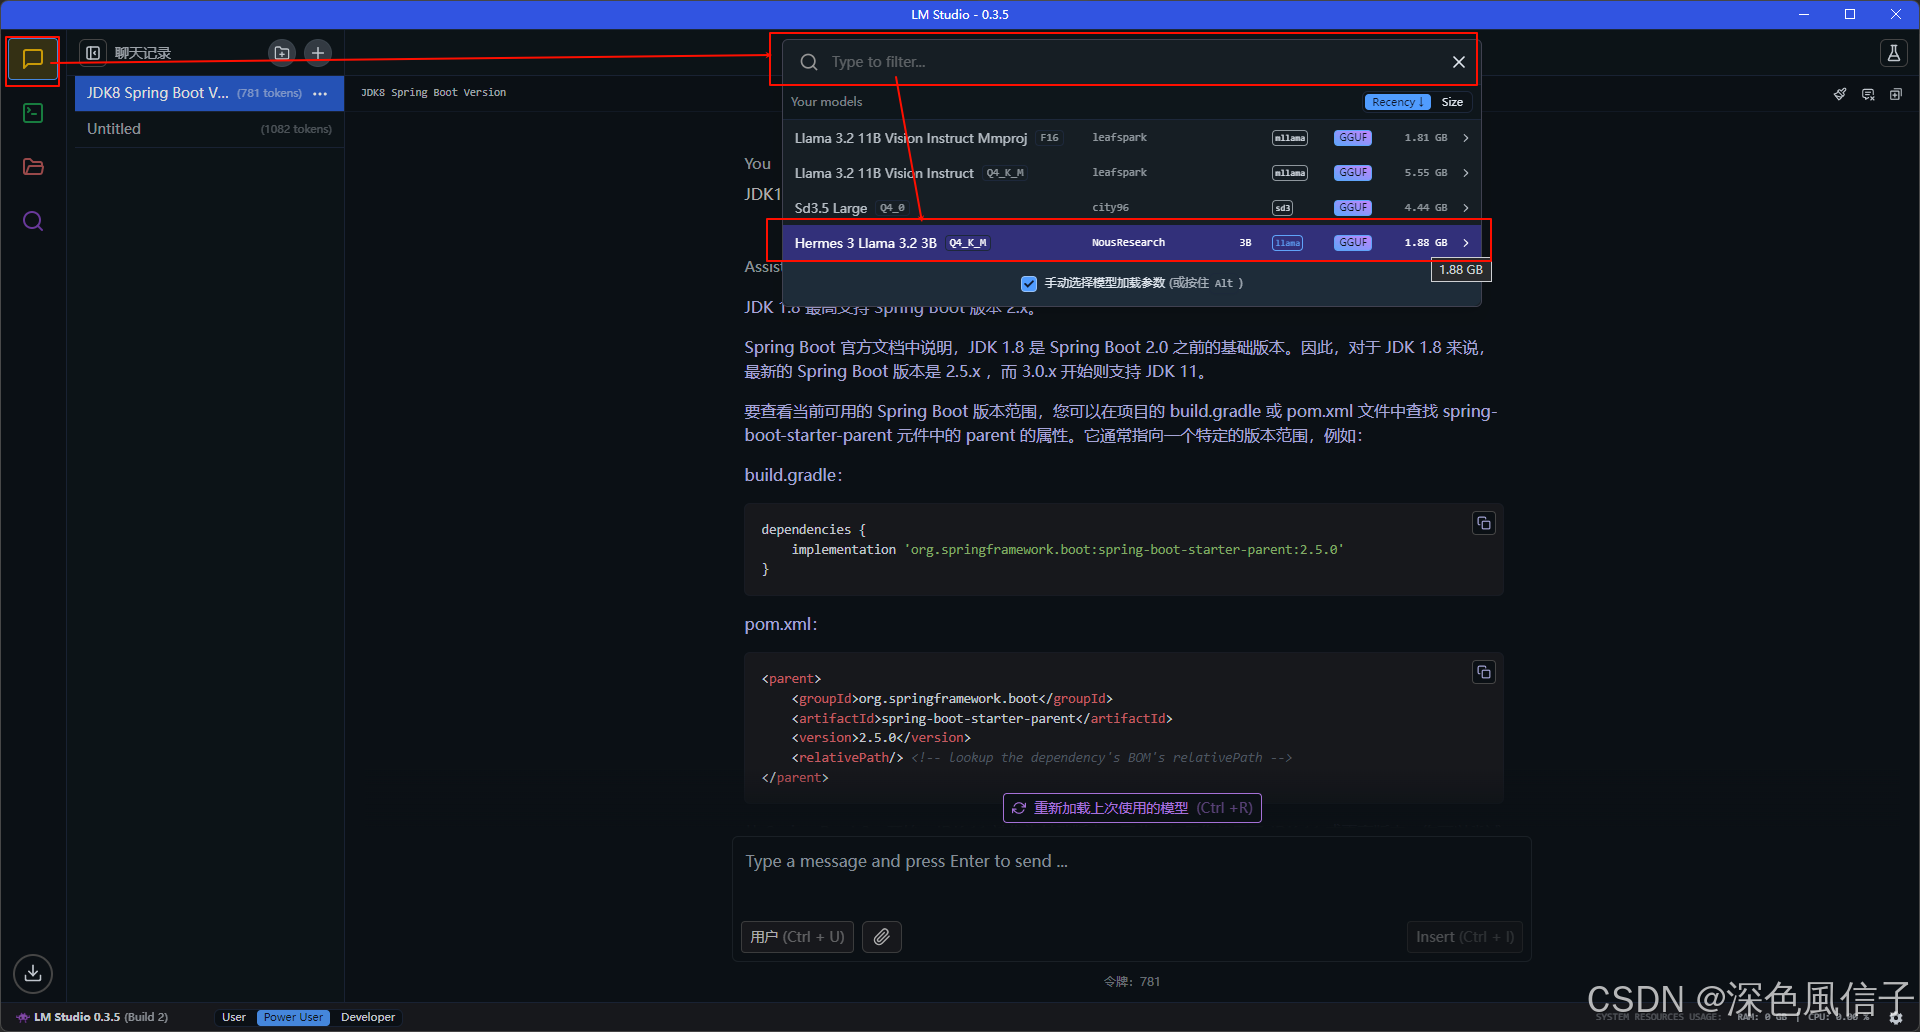The width and height of the screenshot is (1920, 1032).
Task: Clear all messages icon in chat header
Action: click(x=1868, y=94)
